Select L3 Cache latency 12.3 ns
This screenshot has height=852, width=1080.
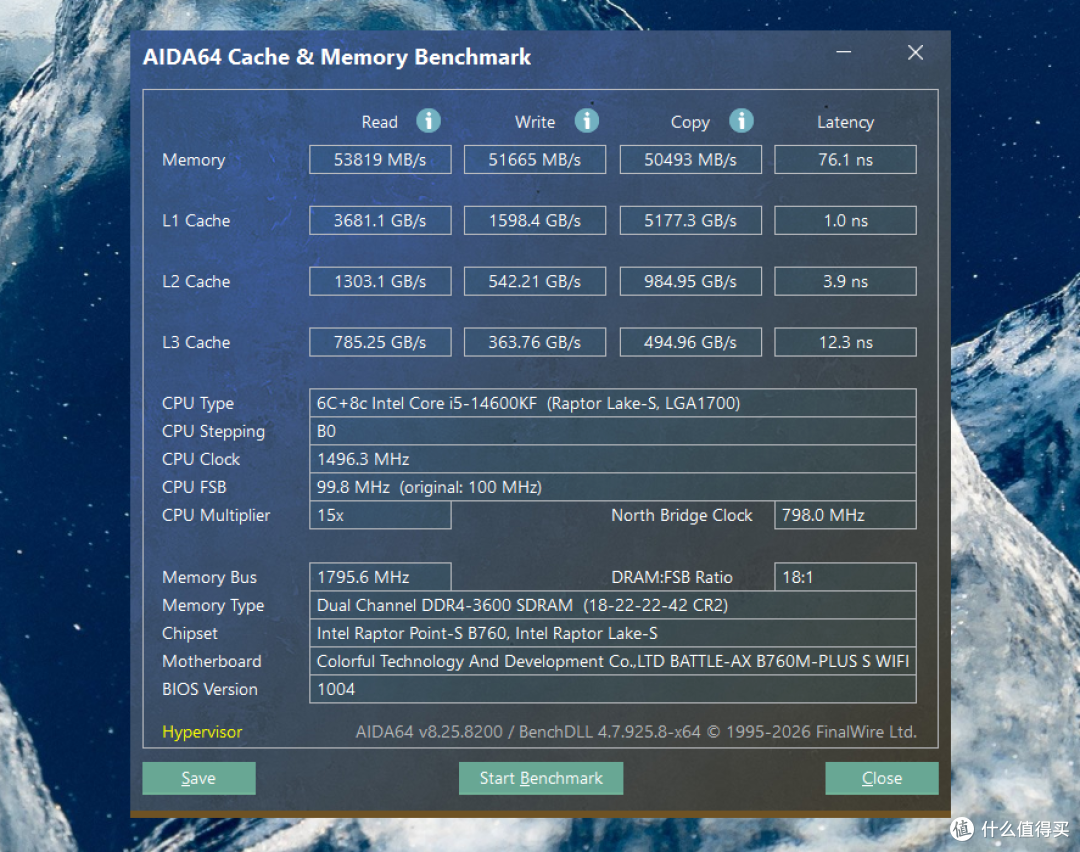pyautogui.click(x=845, y=342)
